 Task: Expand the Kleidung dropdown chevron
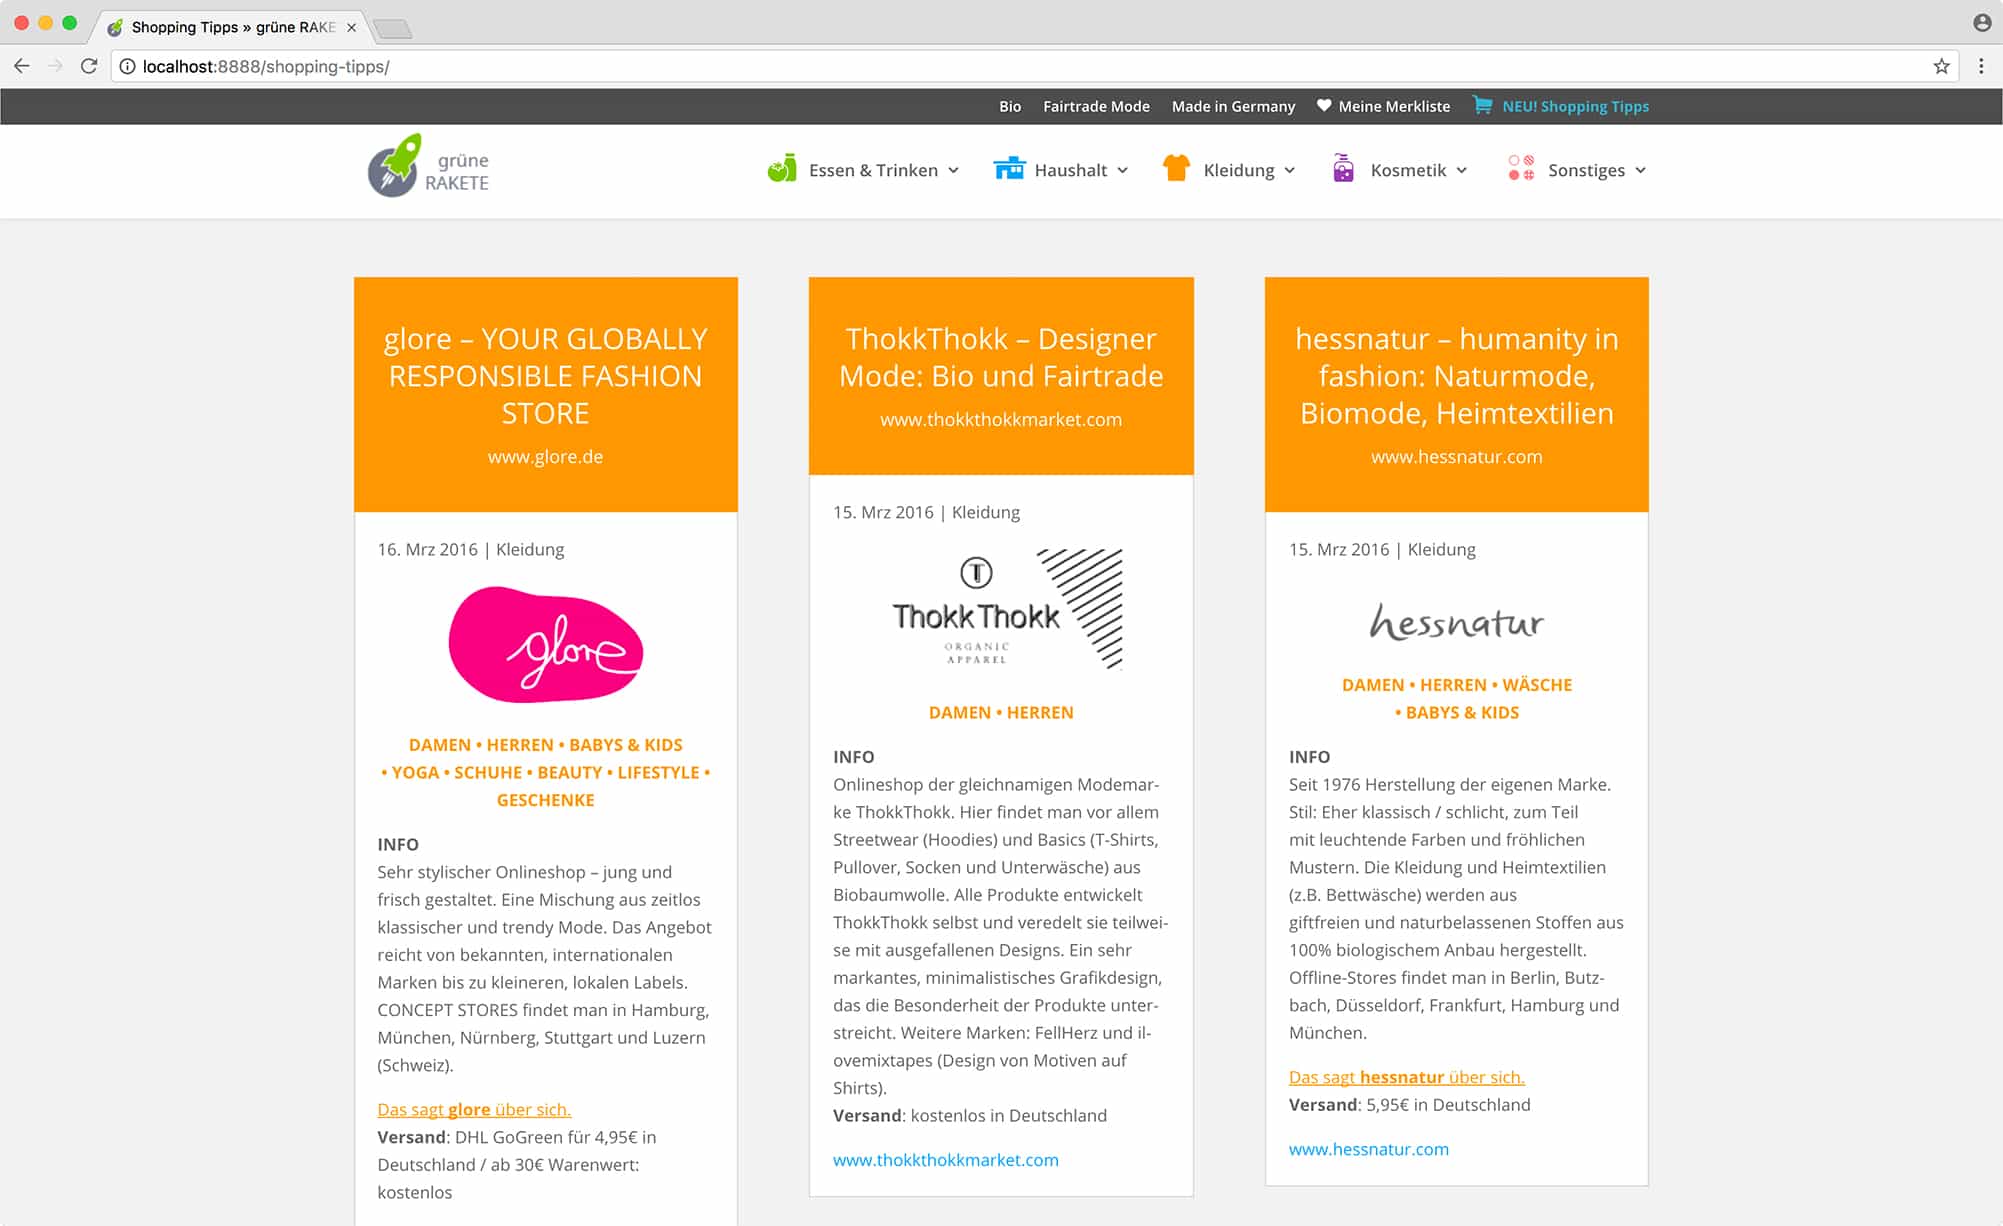tap(1290, 170)
